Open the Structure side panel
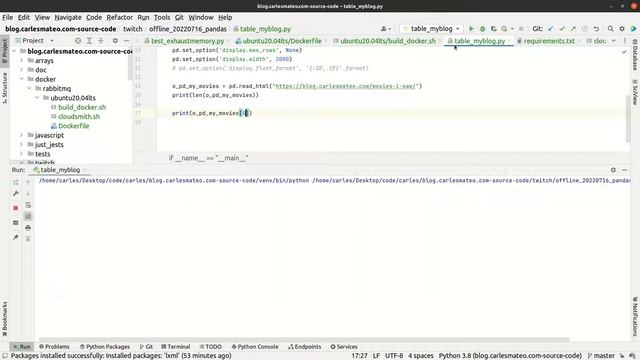The width and height of the screenshot is (640, 360). point(4,88)
